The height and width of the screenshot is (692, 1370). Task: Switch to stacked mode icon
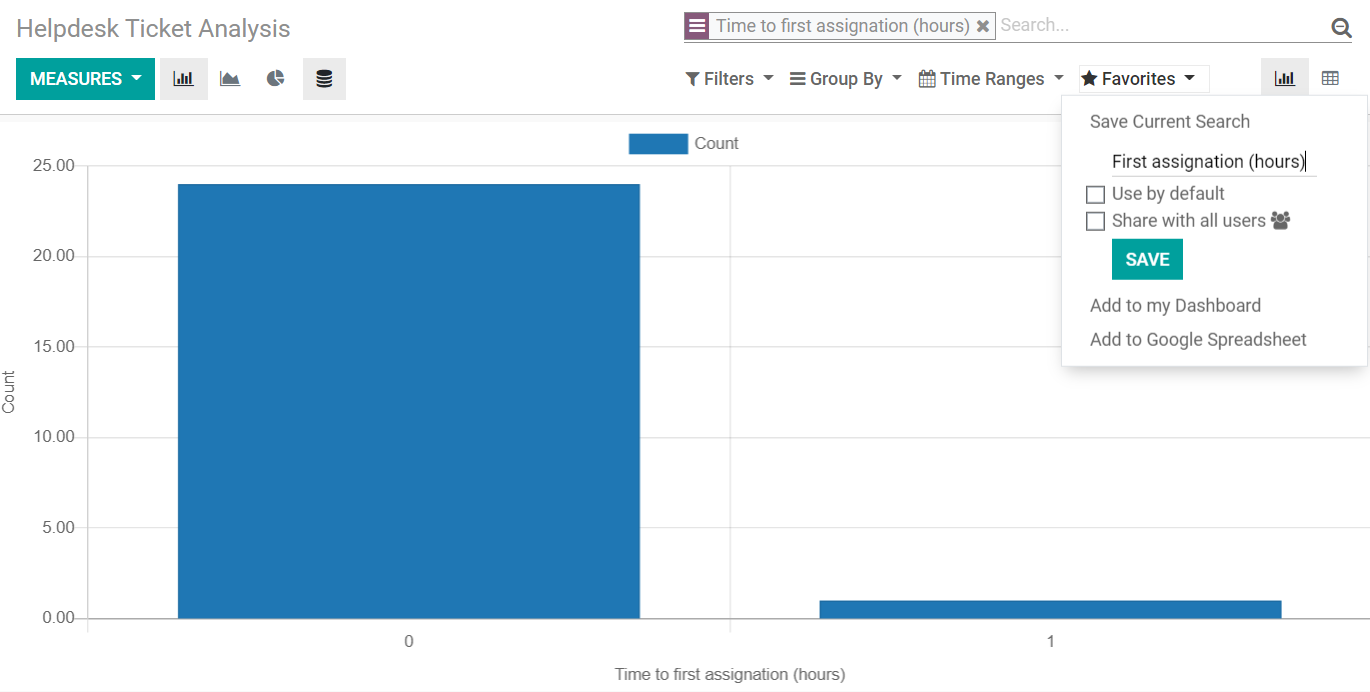[x=323, y=78]
